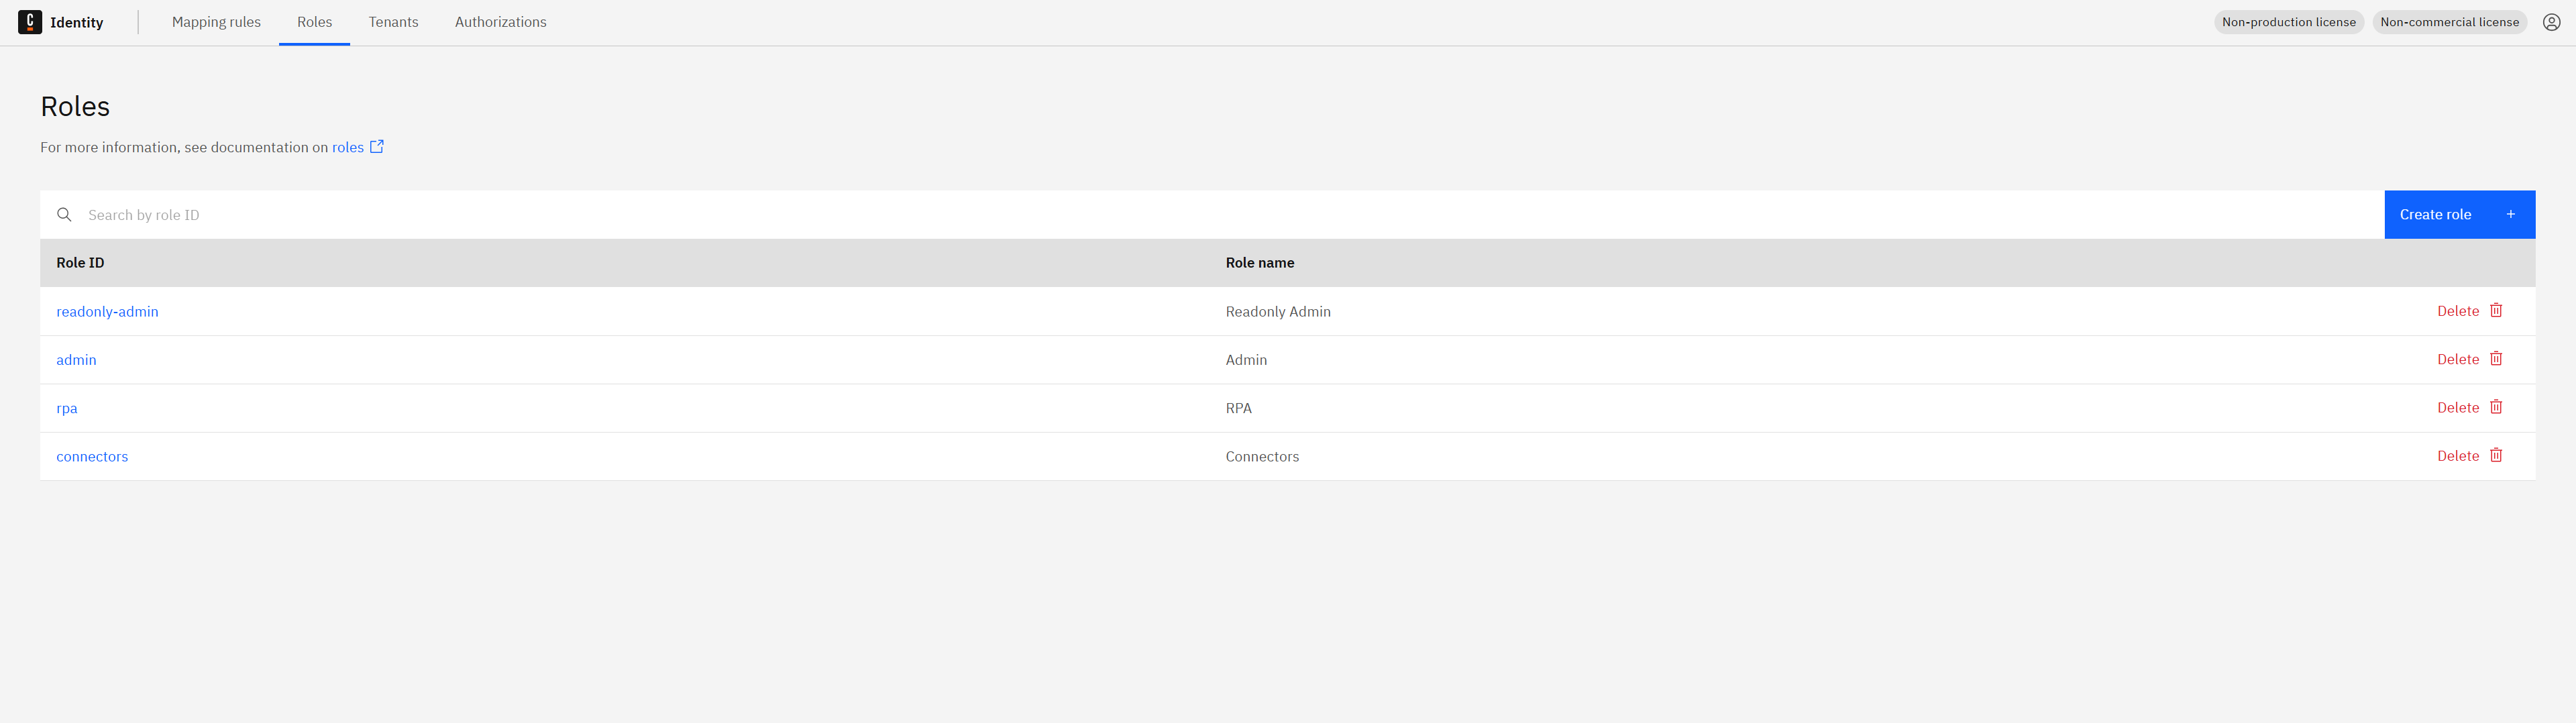Open the user profile avatar icon
Image resolution: width=2576 pixels, height=723 pixels.
point(2551,22)
